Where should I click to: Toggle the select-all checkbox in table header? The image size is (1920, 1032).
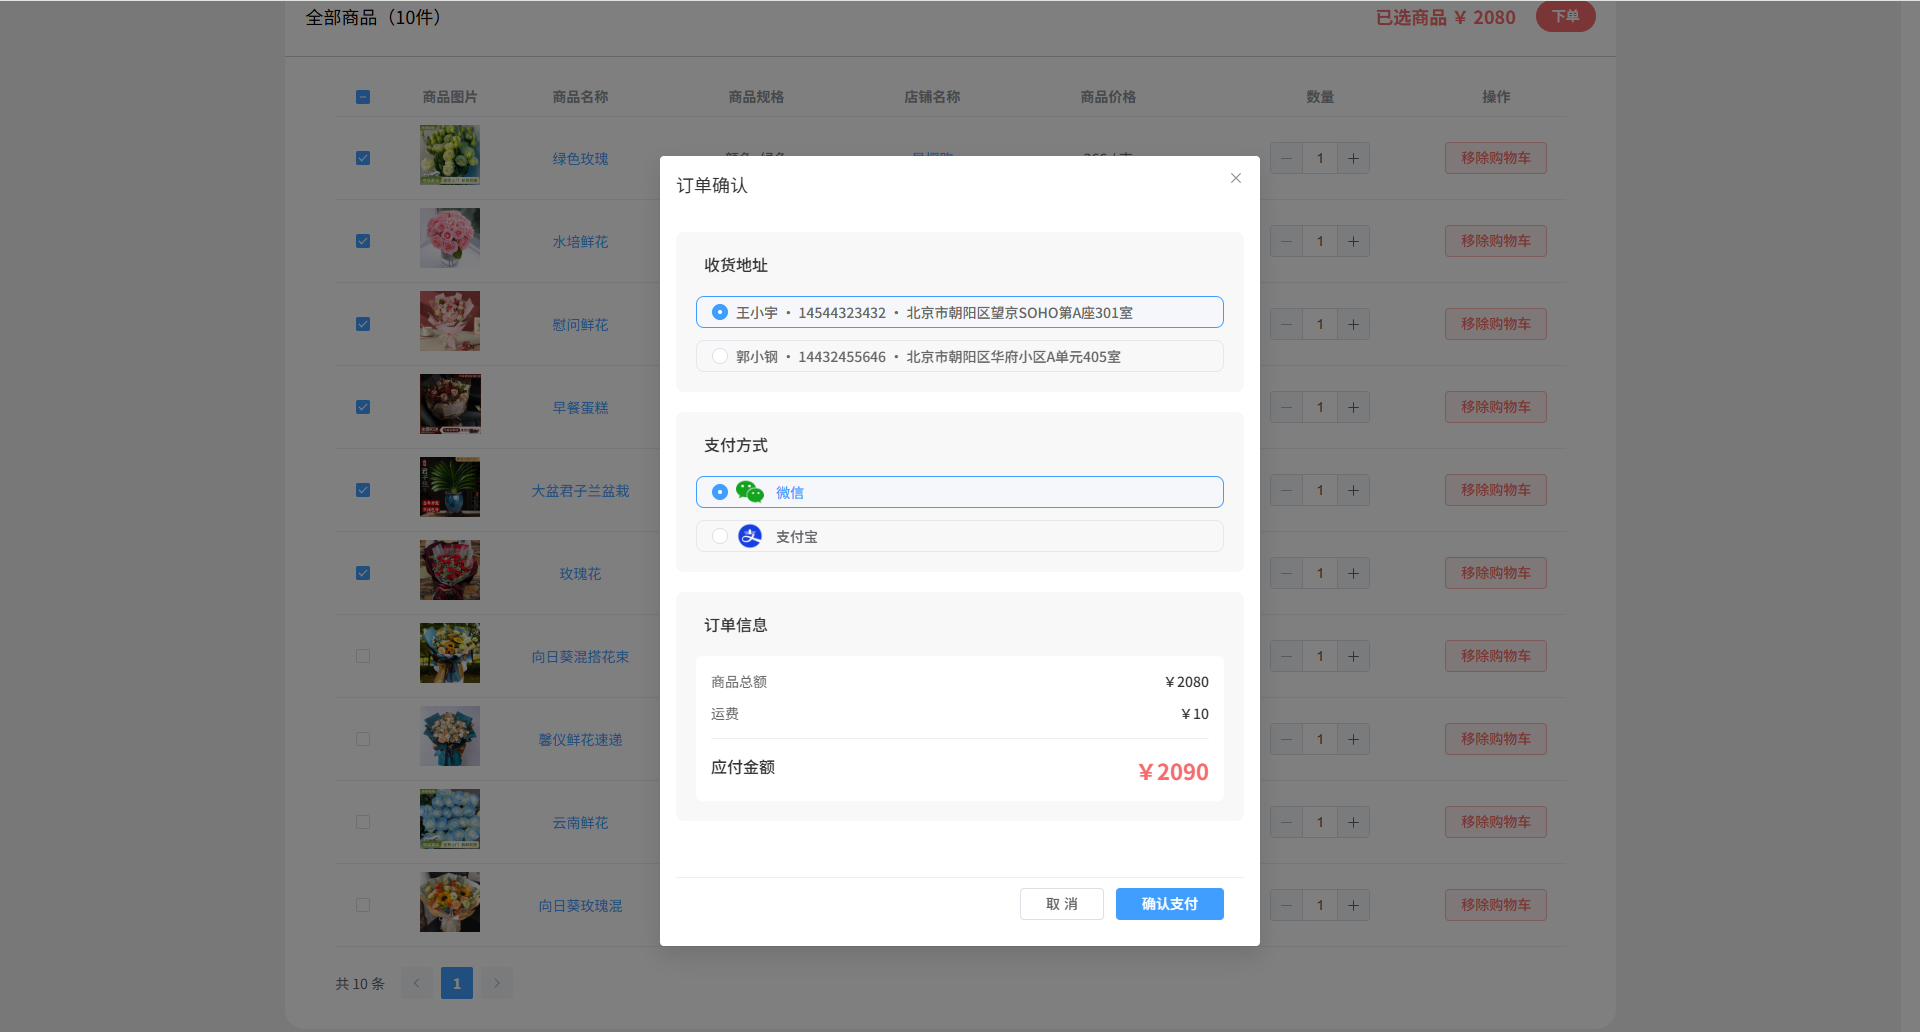coord(363,97)
